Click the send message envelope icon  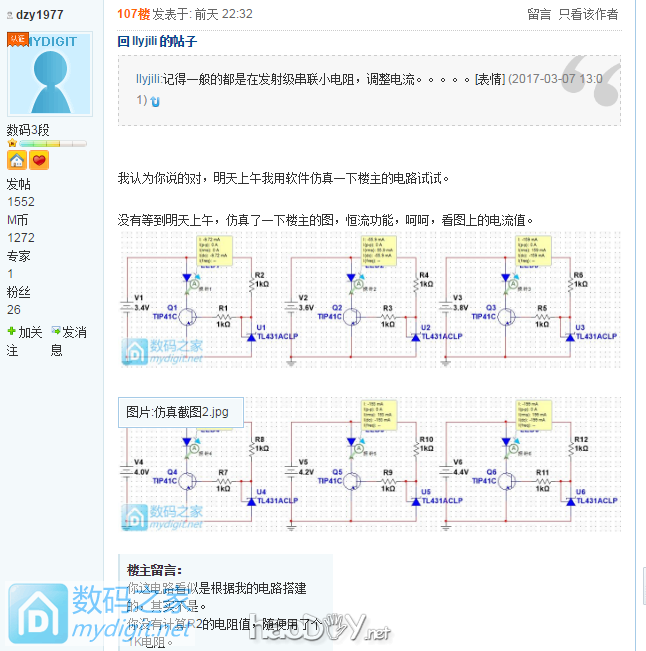coord(56,331)
